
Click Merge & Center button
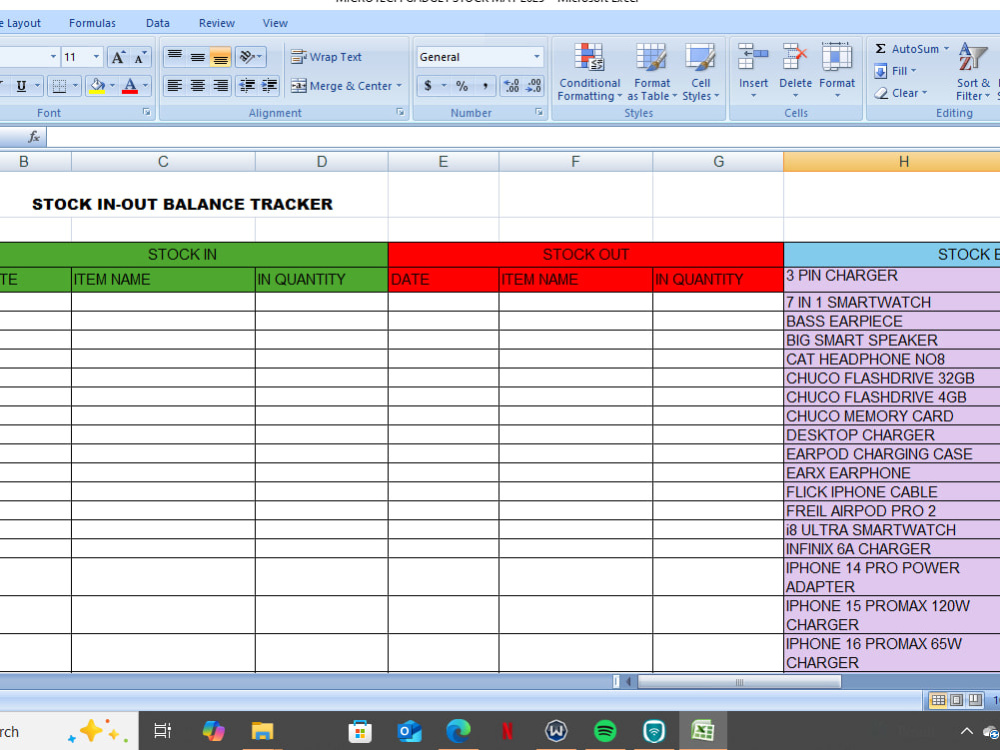point(341,85)
